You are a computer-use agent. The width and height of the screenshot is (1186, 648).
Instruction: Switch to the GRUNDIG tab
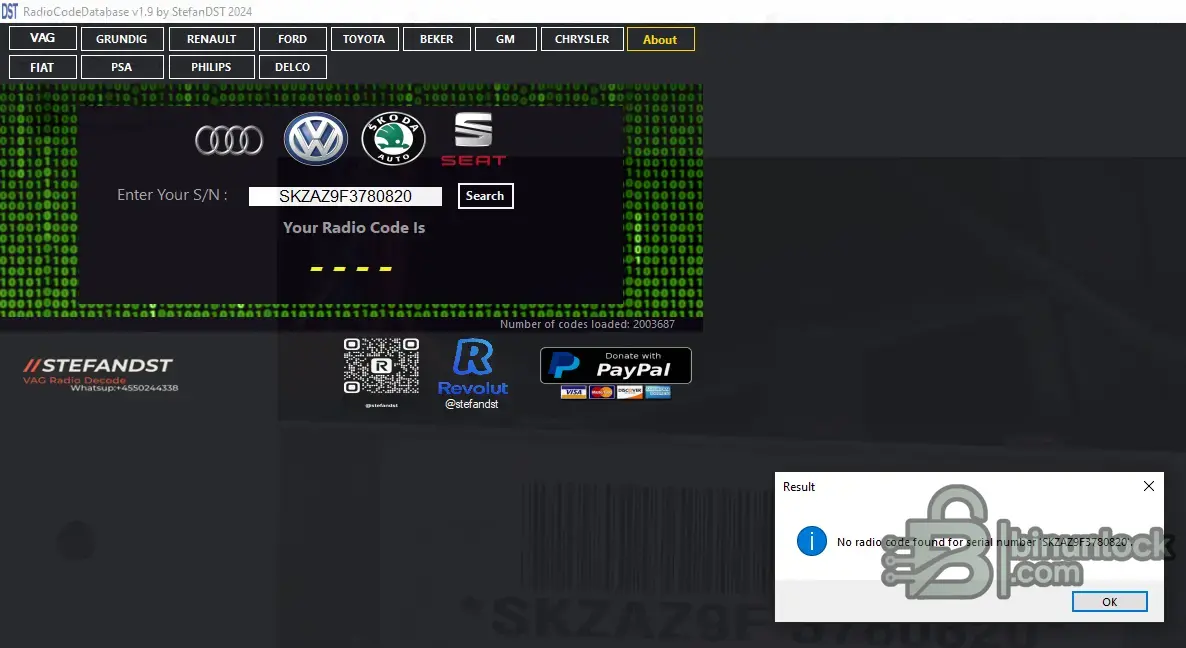(x=121, y=39)
